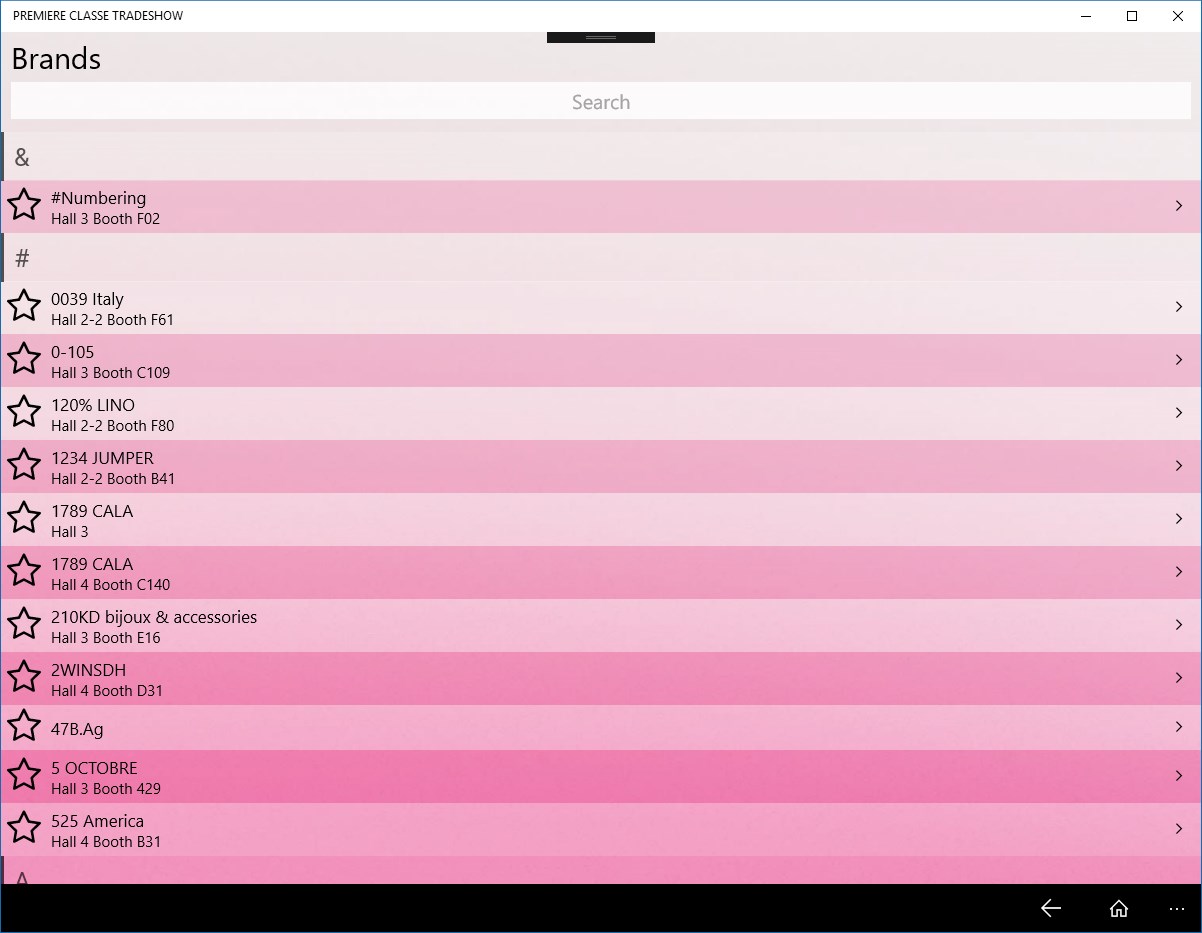Viewport: 1202px width, 933px height.
Task: Star the 0039 Italy brand
Action: [24, 306]
